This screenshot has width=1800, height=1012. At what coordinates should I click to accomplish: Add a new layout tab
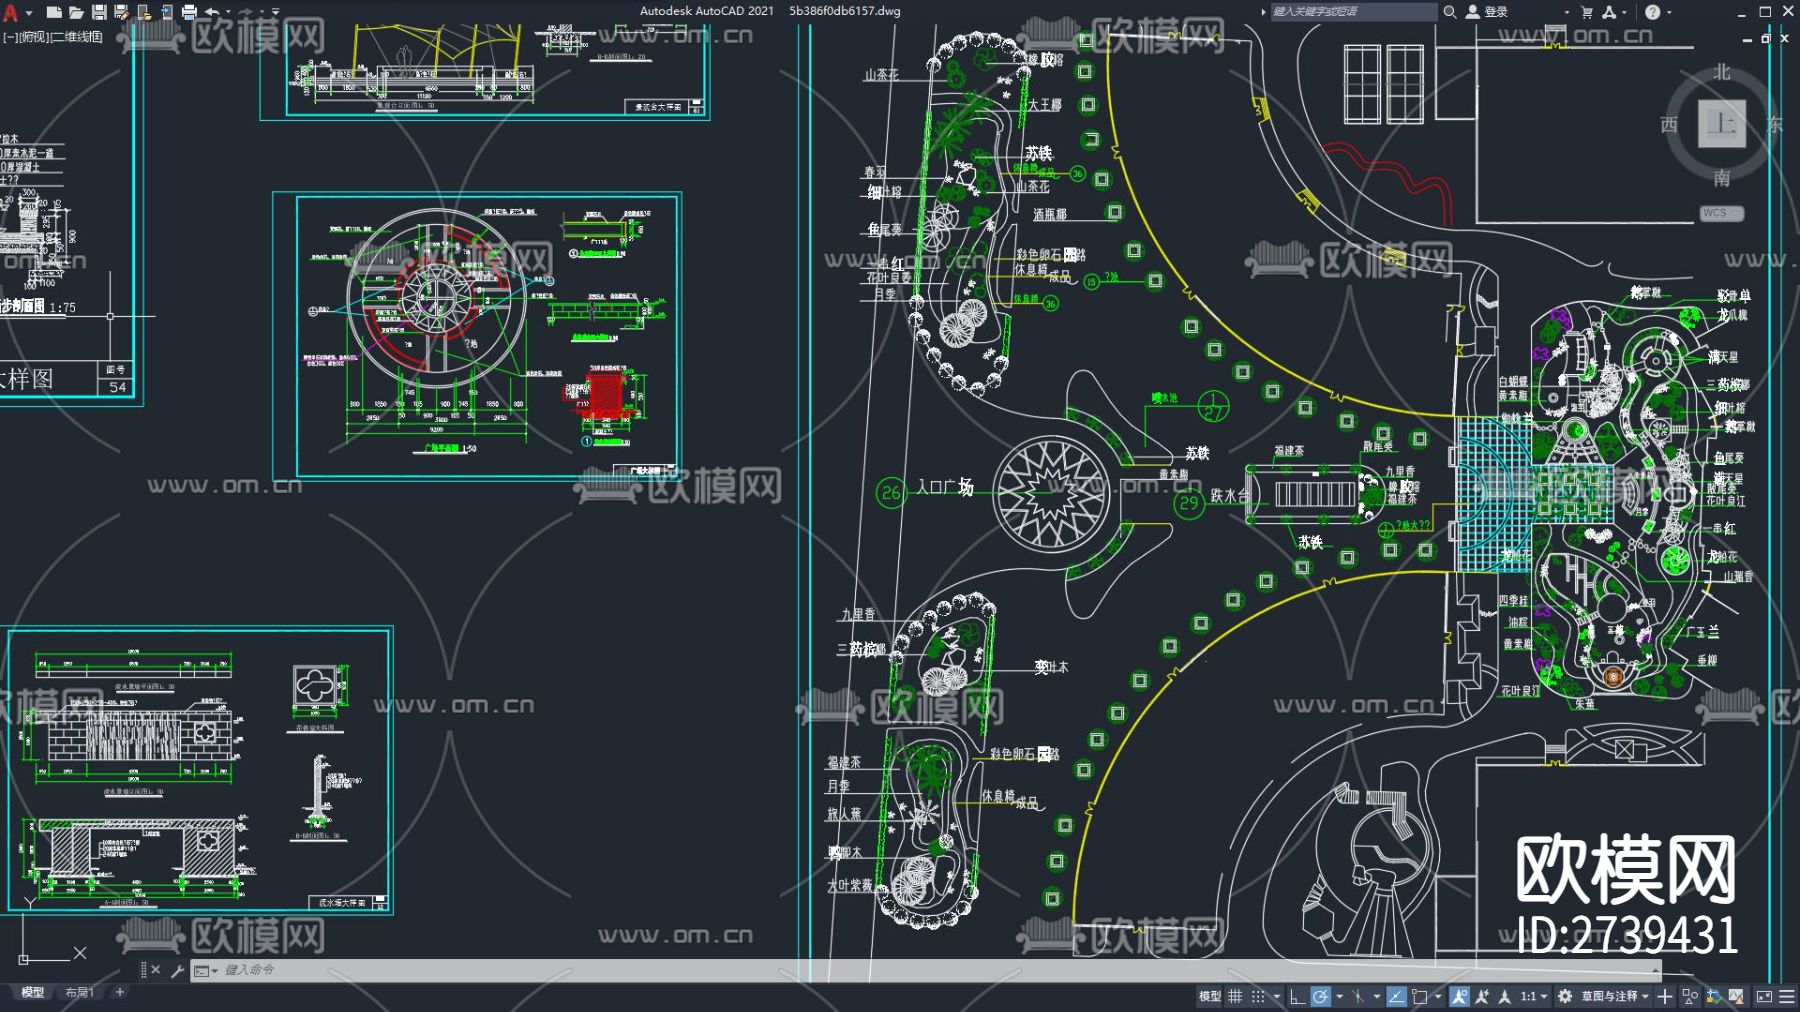click(x=120, y=993)
